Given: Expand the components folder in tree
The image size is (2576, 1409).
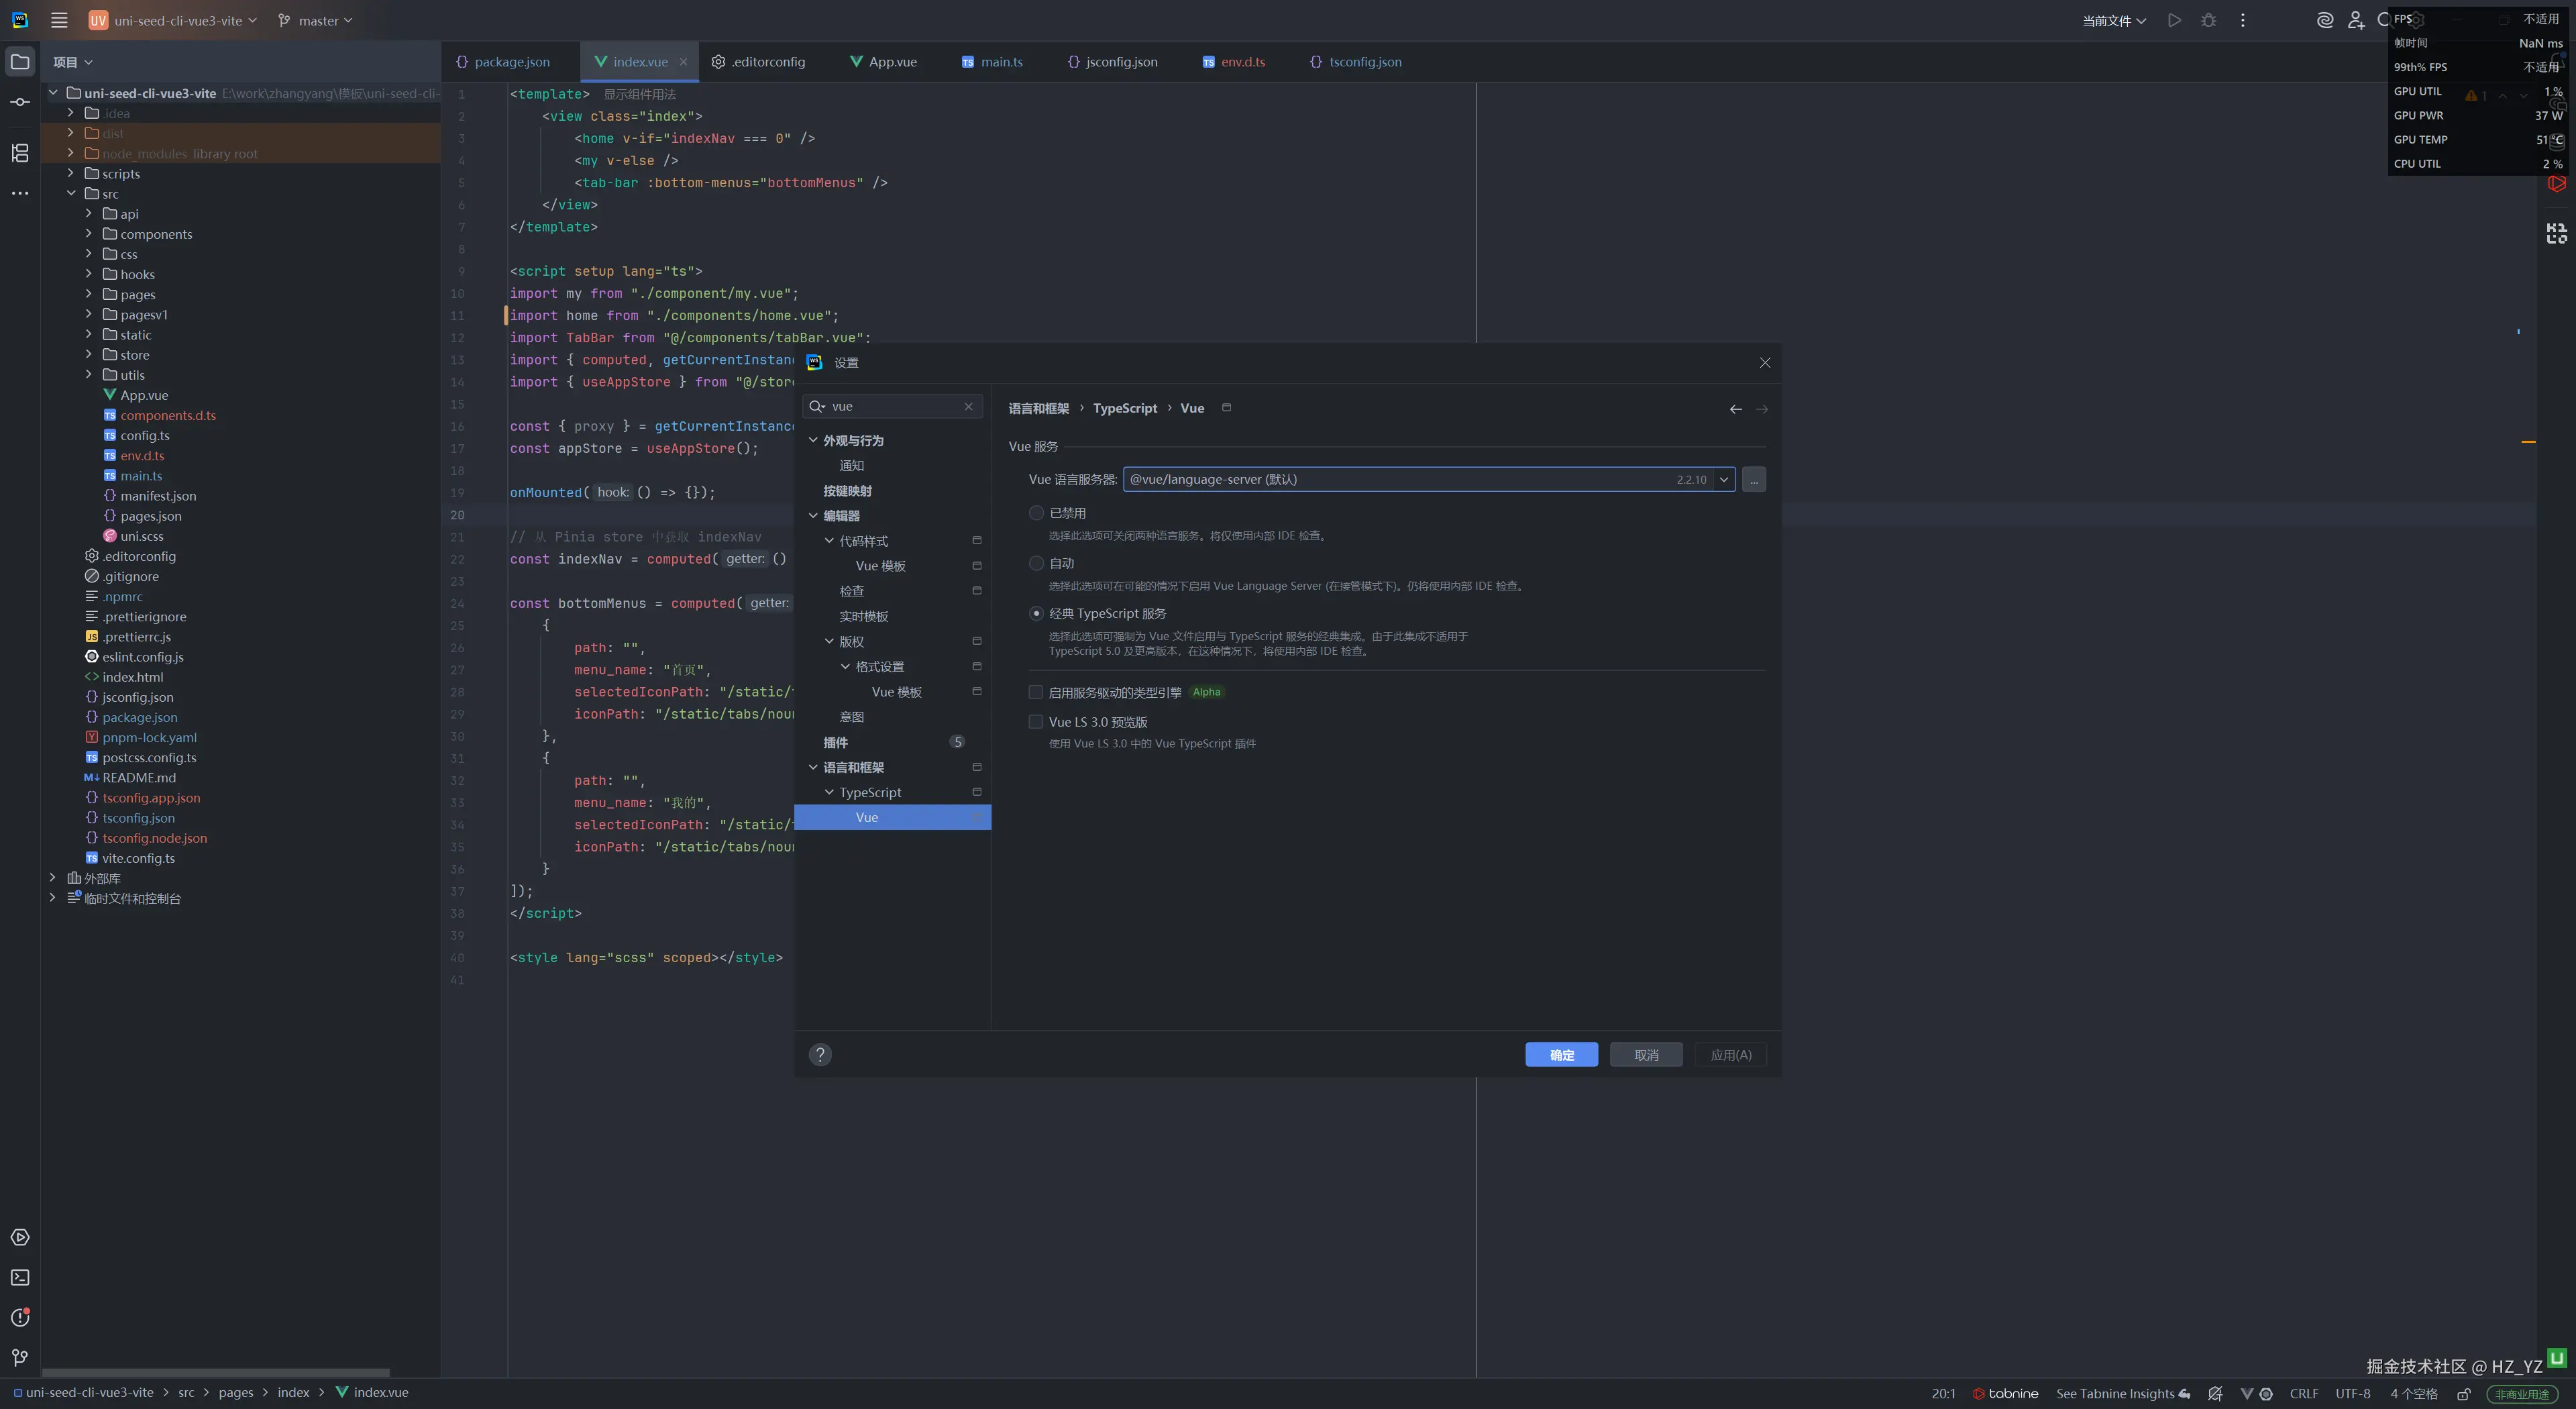Looking at the screenshot, I should 89,234.
